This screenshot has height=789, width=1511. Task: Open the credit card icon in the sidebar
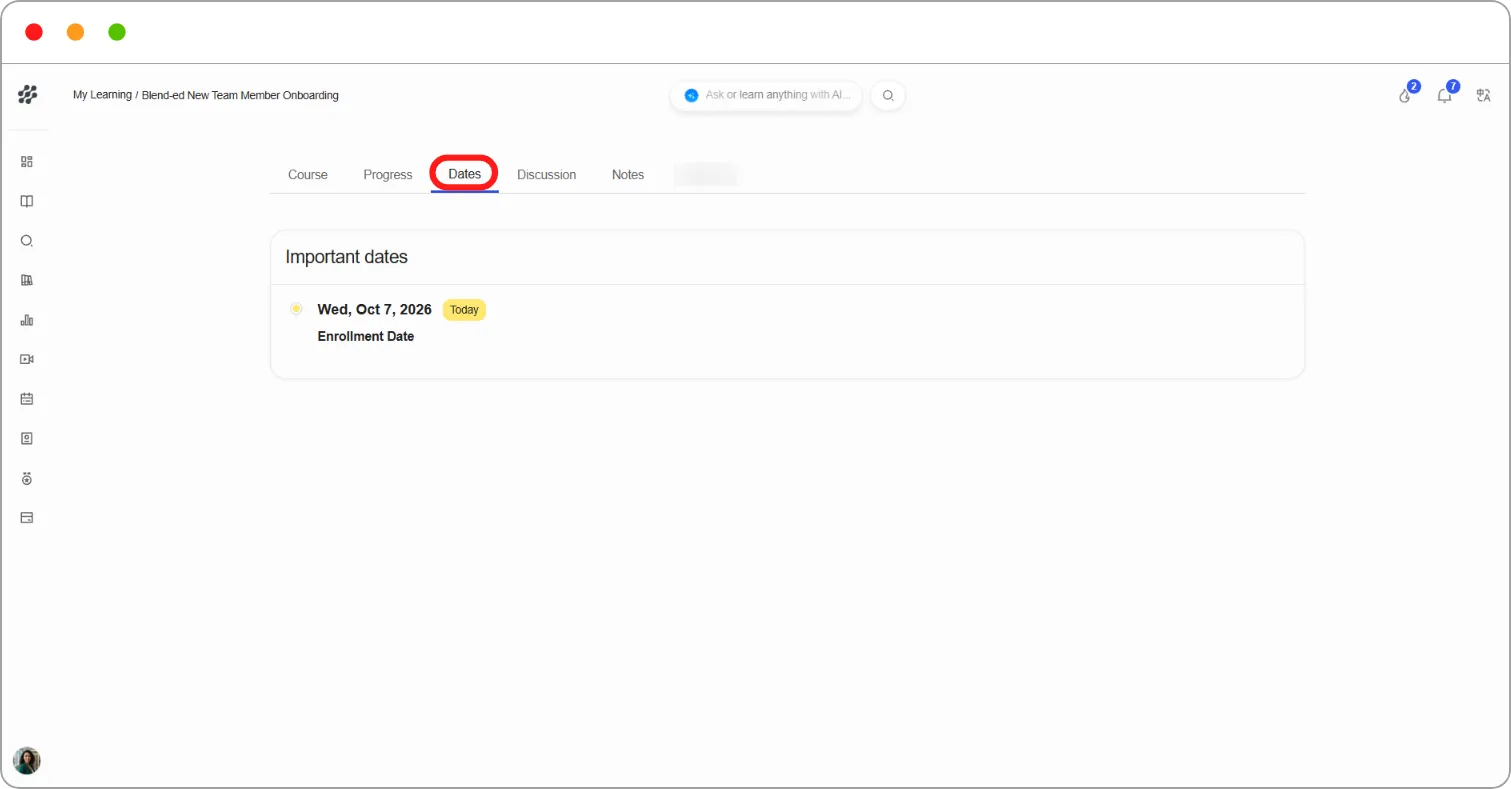point(27,518)
